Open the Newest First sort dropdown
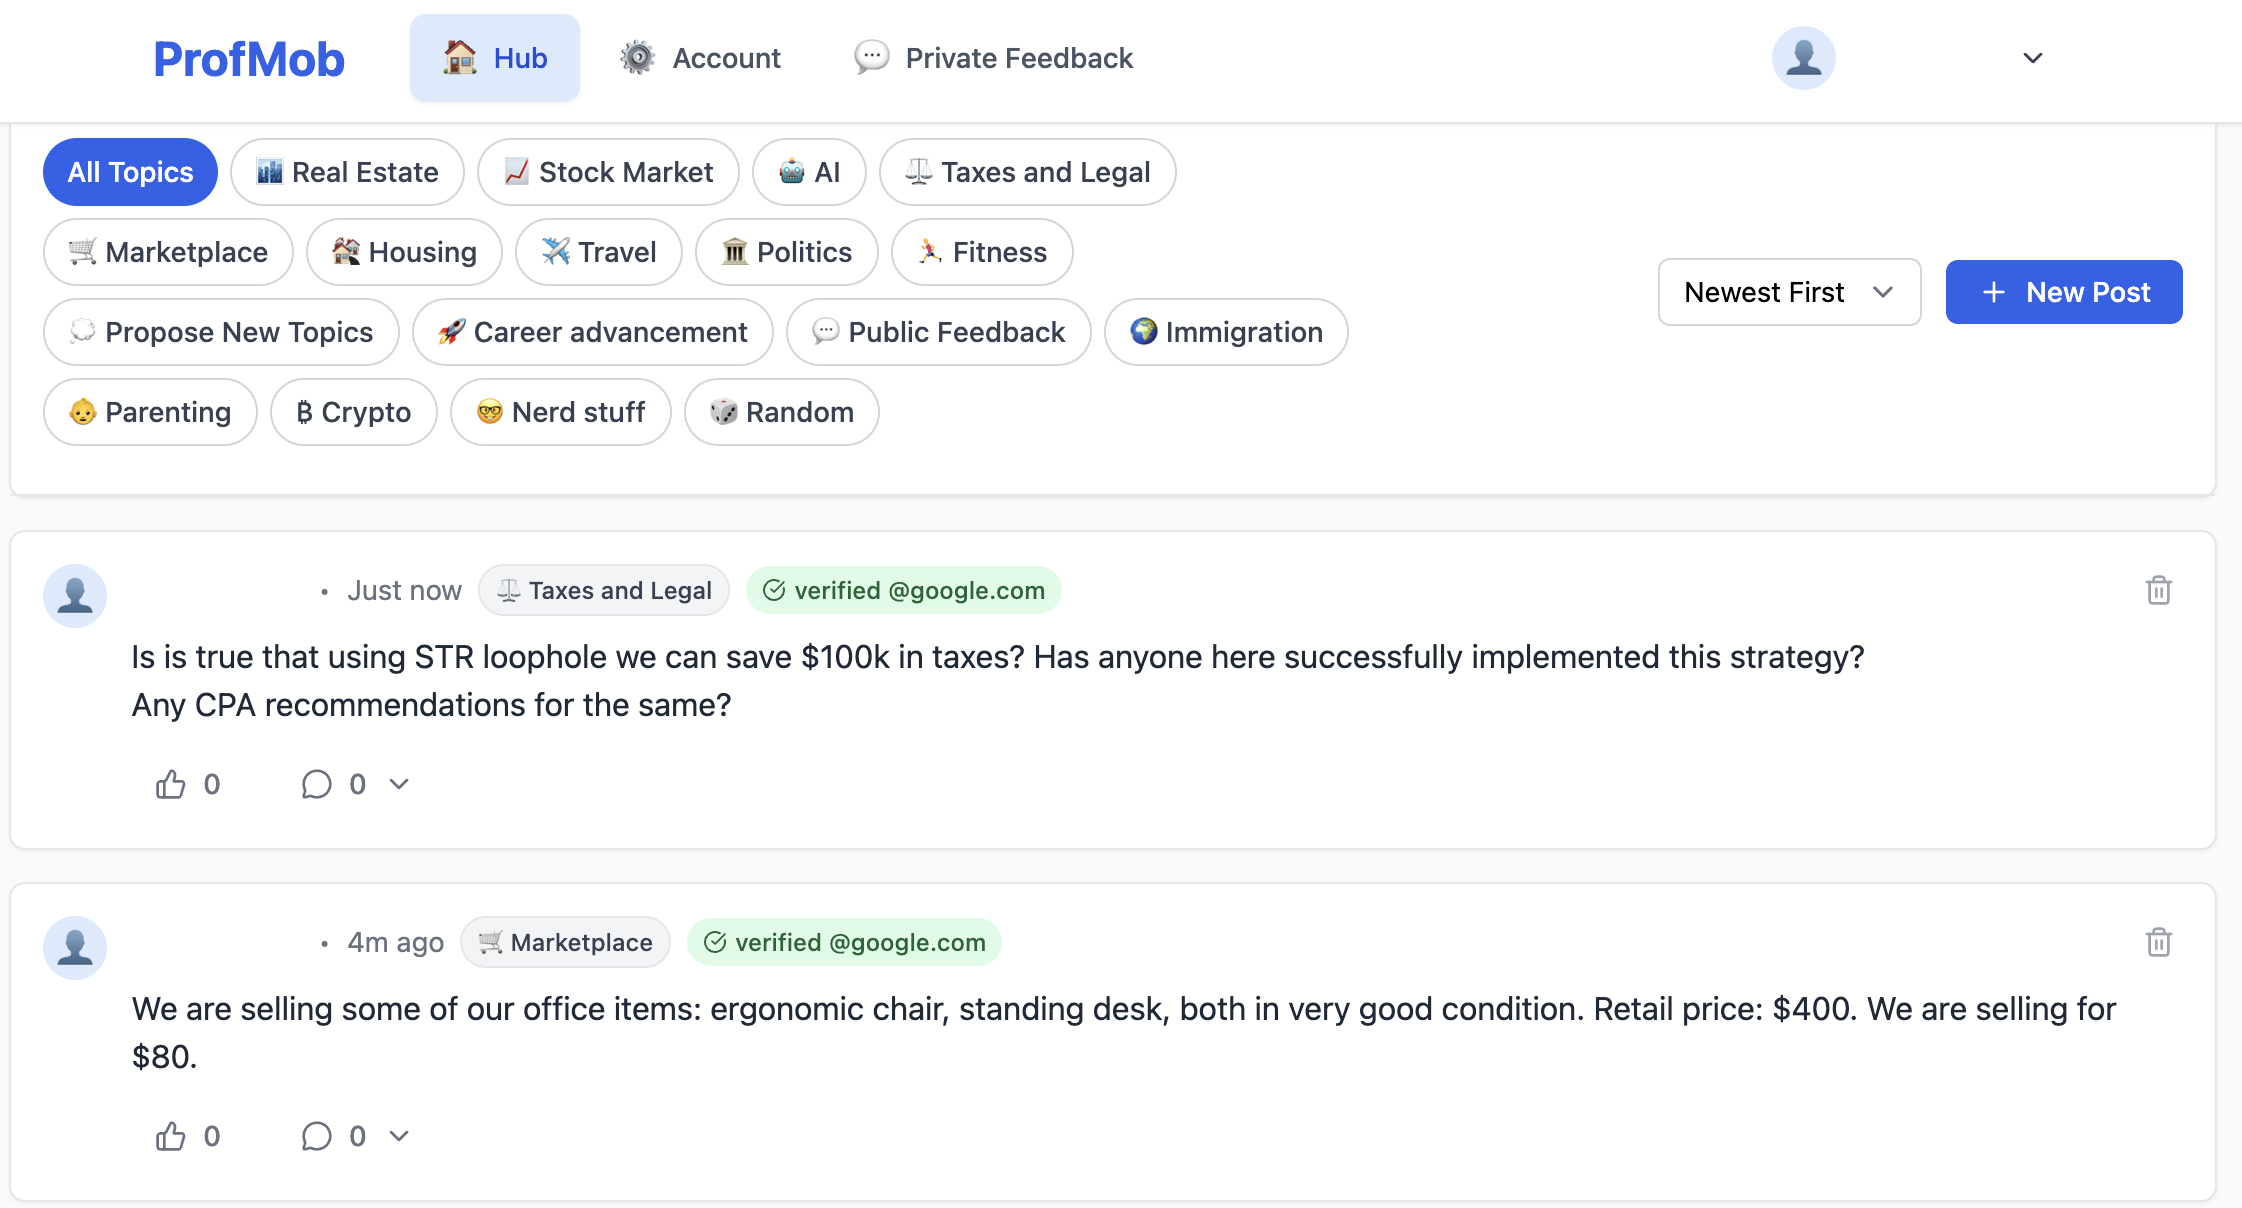Screen dimensions: 2242x1208 click(1789, 292)
